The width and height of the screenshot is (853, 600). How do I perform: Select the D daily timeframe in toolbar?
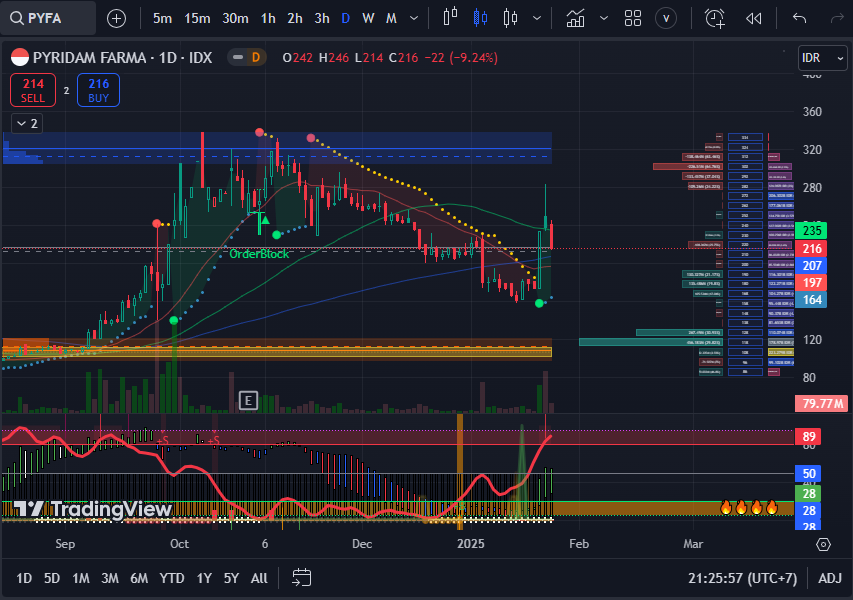click(345, 18)
